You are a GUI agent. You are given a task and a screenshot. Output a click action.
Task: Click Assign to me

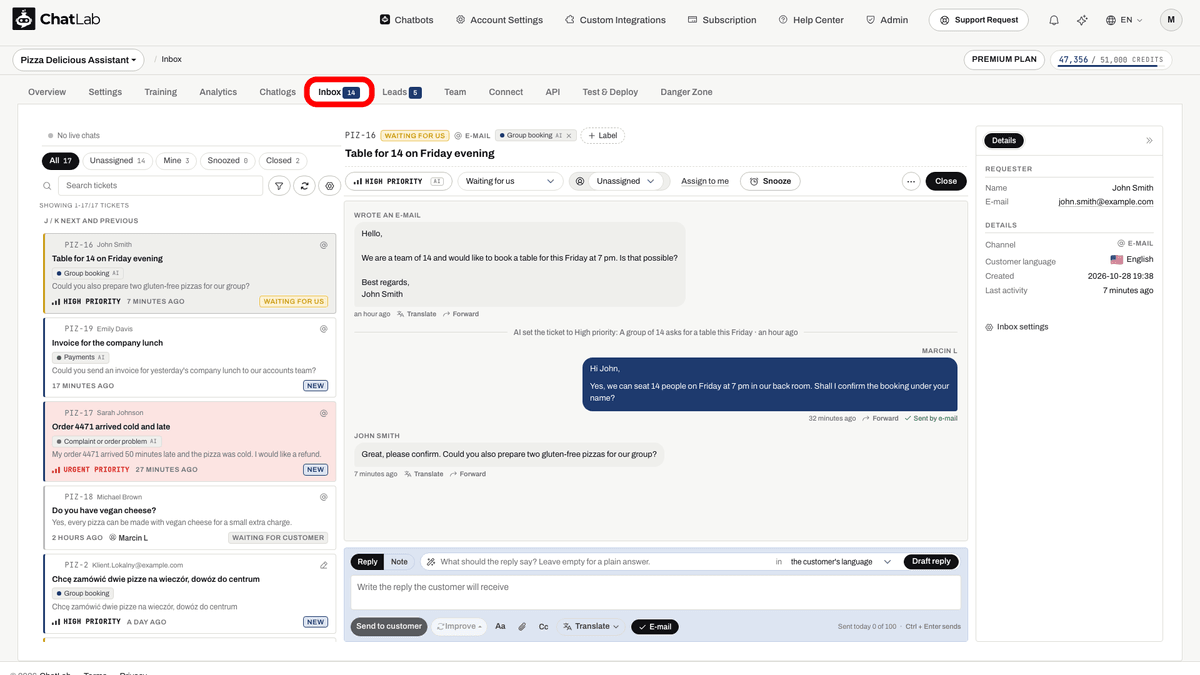(705, 181)
